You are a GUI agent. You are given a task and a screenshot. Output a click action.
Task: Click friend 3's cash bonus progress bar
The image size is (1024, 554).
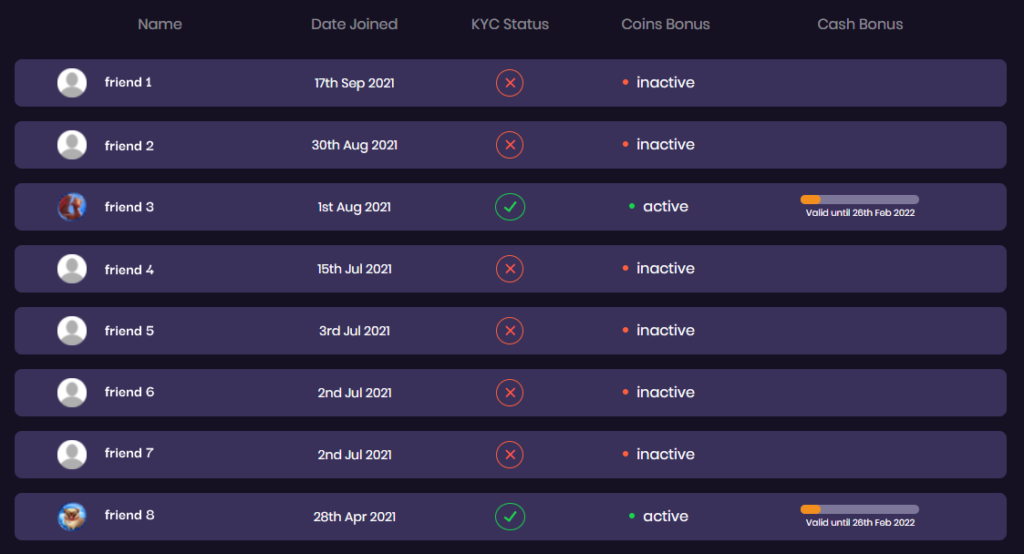(x=859, y=199)
